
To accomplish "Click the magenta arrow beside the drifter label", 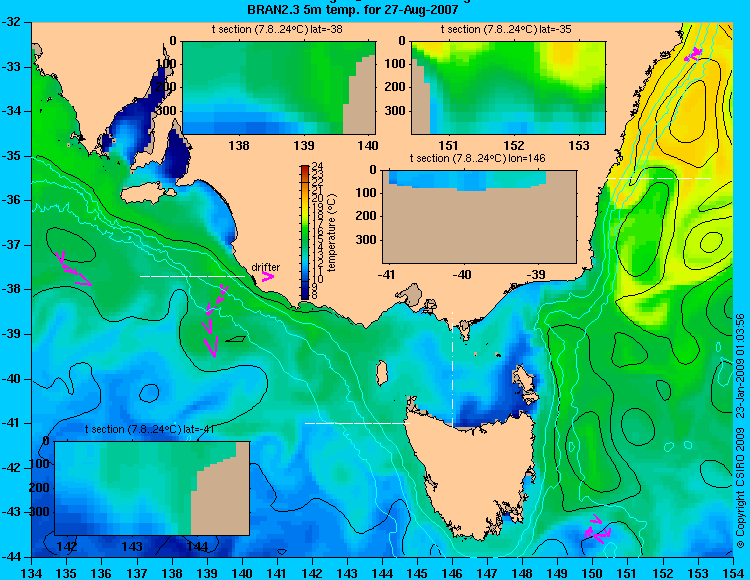I will tap(267, 276).
